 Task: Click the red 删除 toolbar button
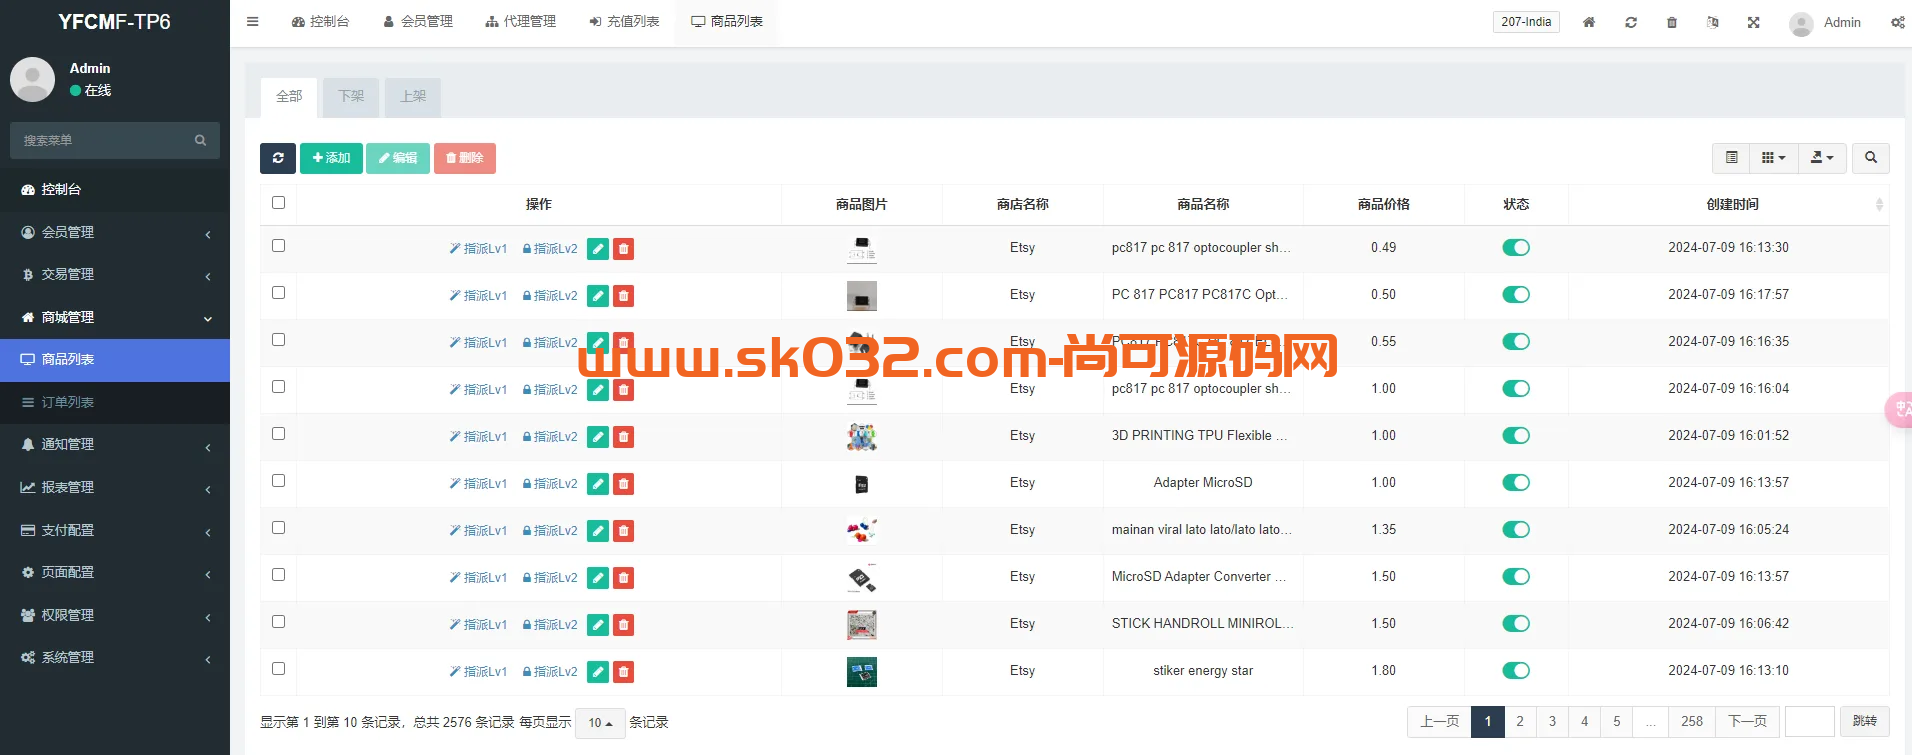[465, 158]
